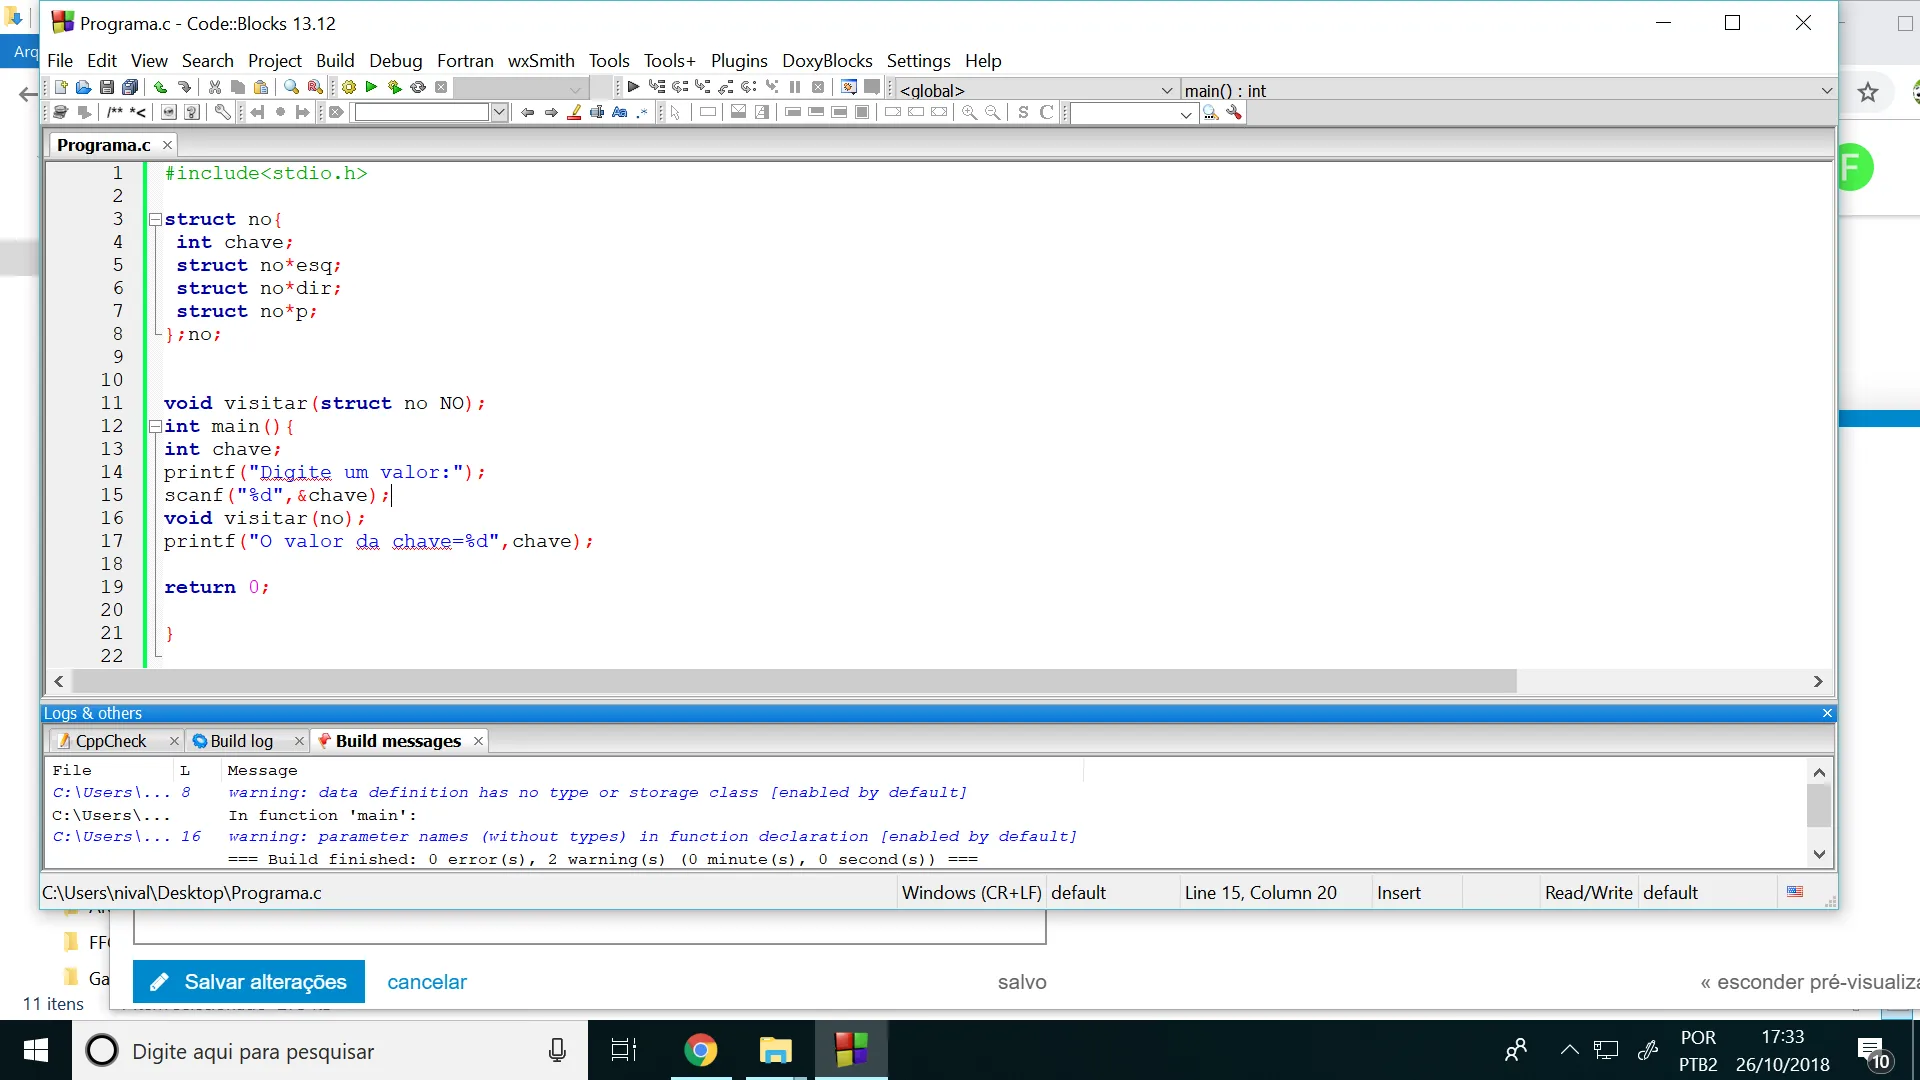Click the cancelar link
This screenshot has height=1080, width=1920.
tap(427, 982)
